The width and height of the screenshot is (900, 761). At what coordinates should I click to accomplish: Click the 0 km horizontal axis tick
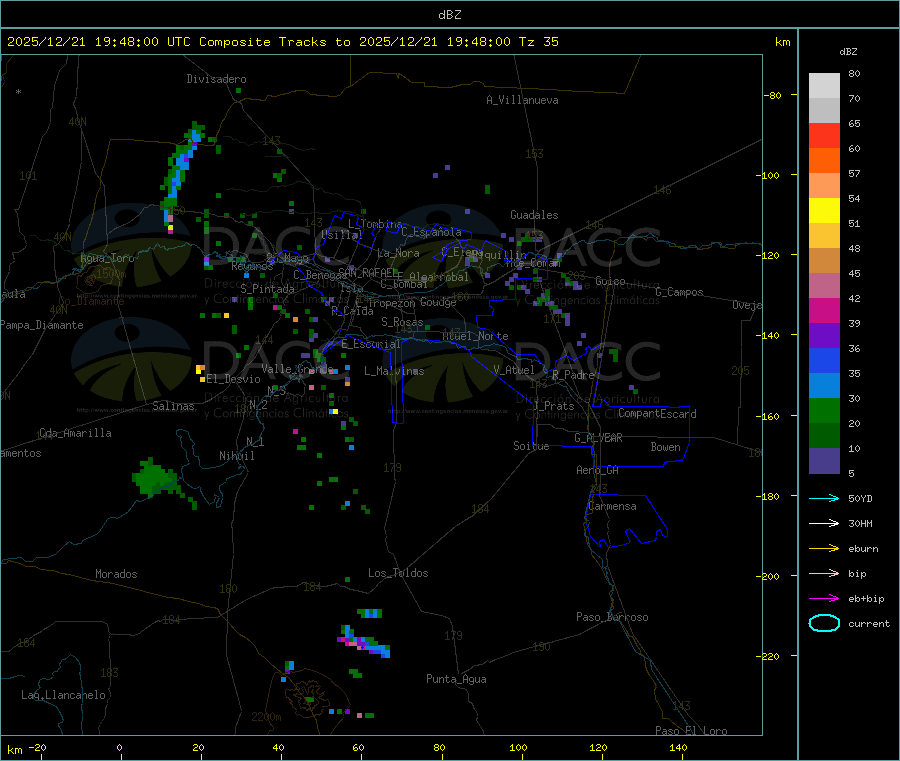119,747
